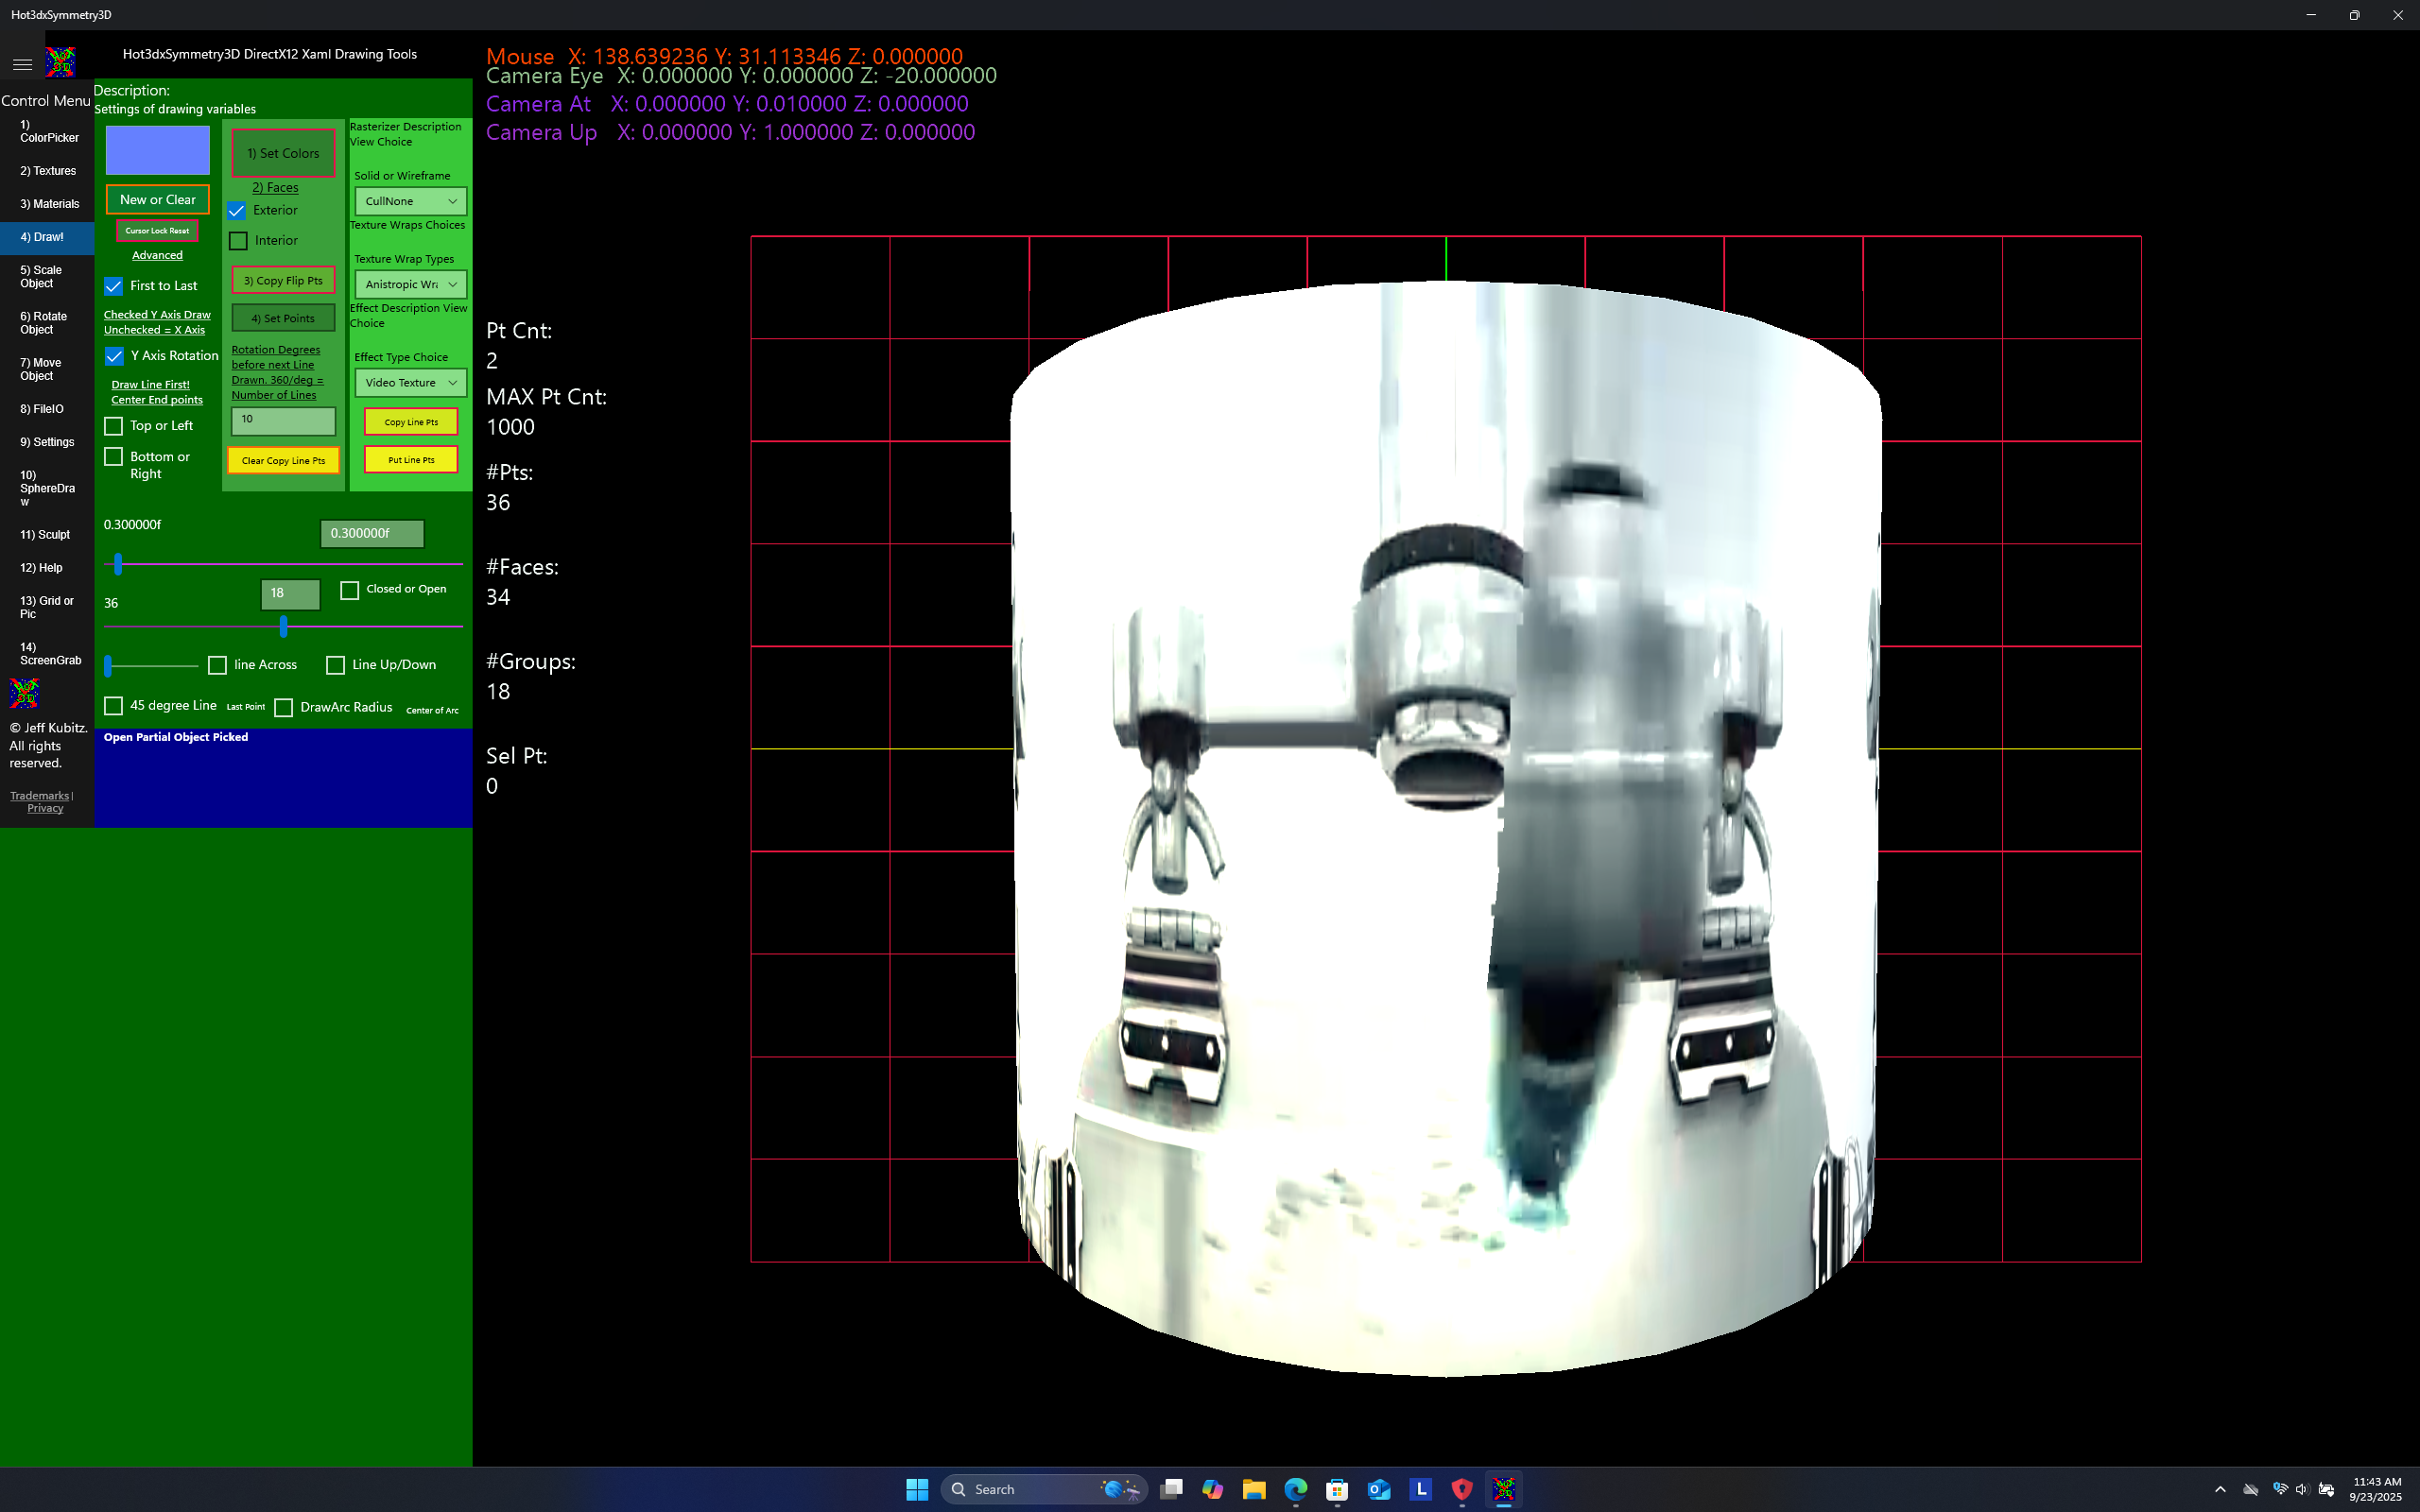Select the 2) Textures menu item
Screen dimensions: 2420x1512
tap(47, 171)
